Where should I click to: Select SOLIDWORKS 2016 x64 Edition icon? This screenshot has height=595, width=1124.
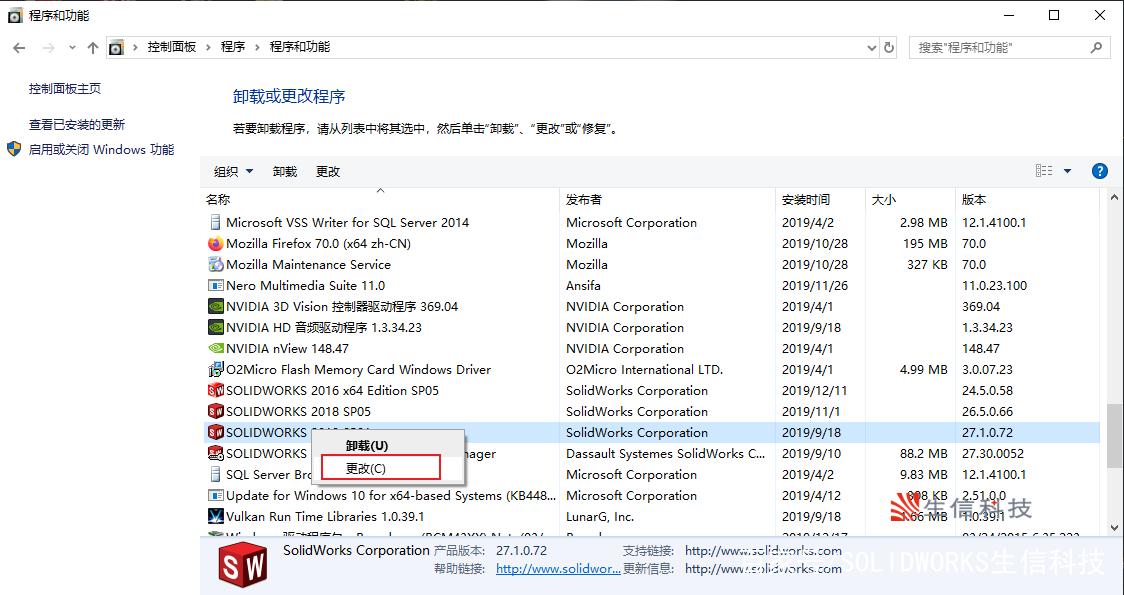(215, 391)
